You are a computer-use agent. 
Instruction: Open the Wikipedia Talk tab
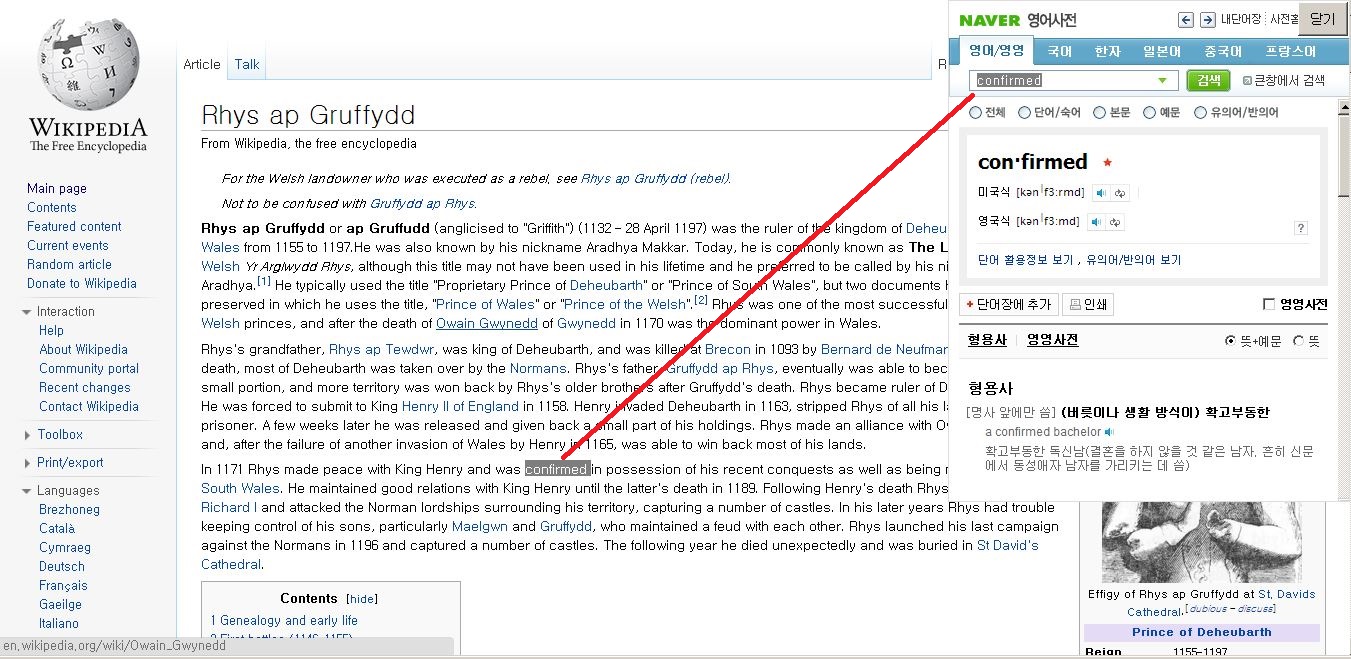(x=247, y=64)
